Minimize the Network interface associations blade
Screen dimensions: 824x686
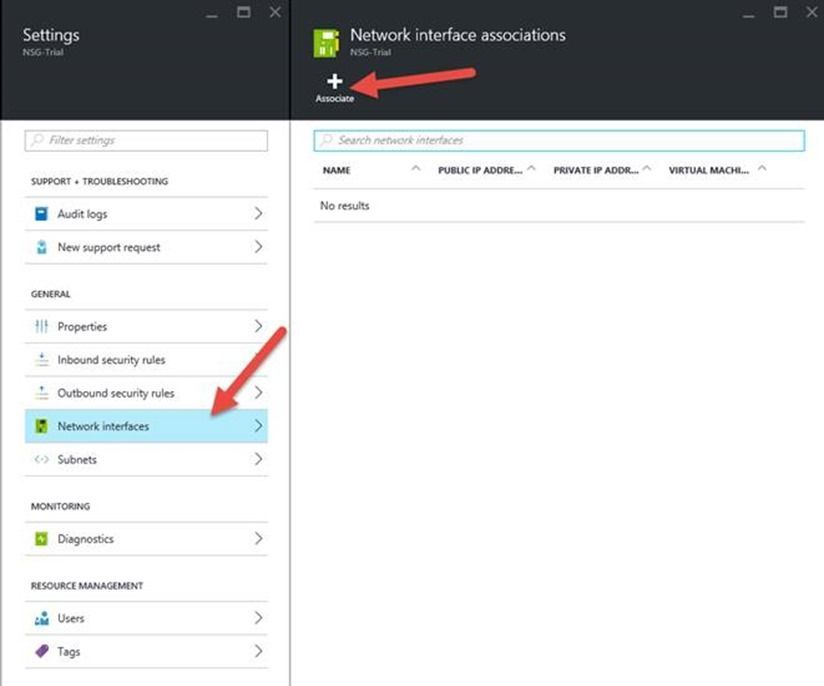[749, 16]
